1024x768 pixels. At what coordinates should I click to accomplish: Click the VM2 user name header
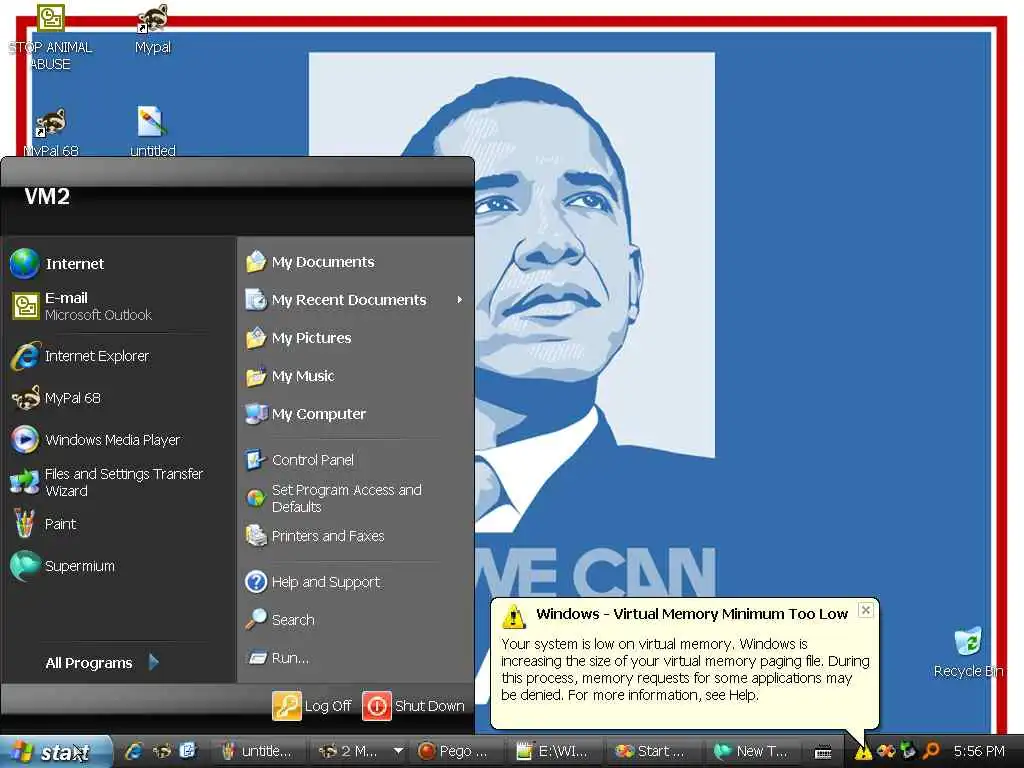(x=47, y=197)
